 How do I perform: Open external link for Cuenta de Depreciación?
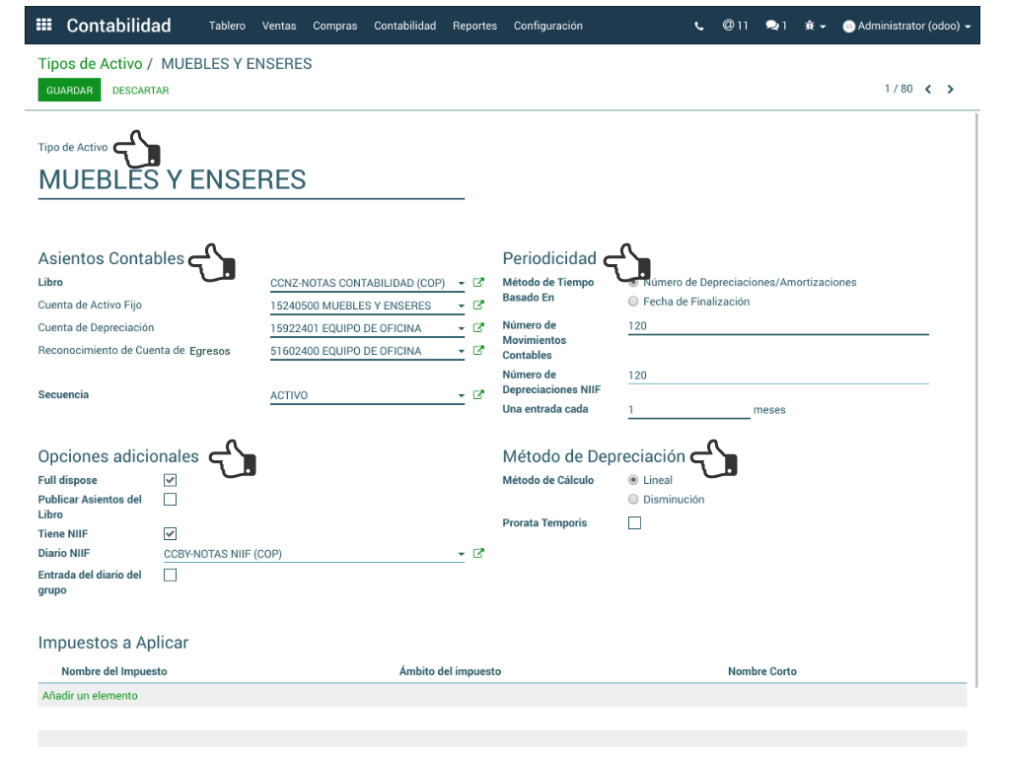[x=478, y=328]
